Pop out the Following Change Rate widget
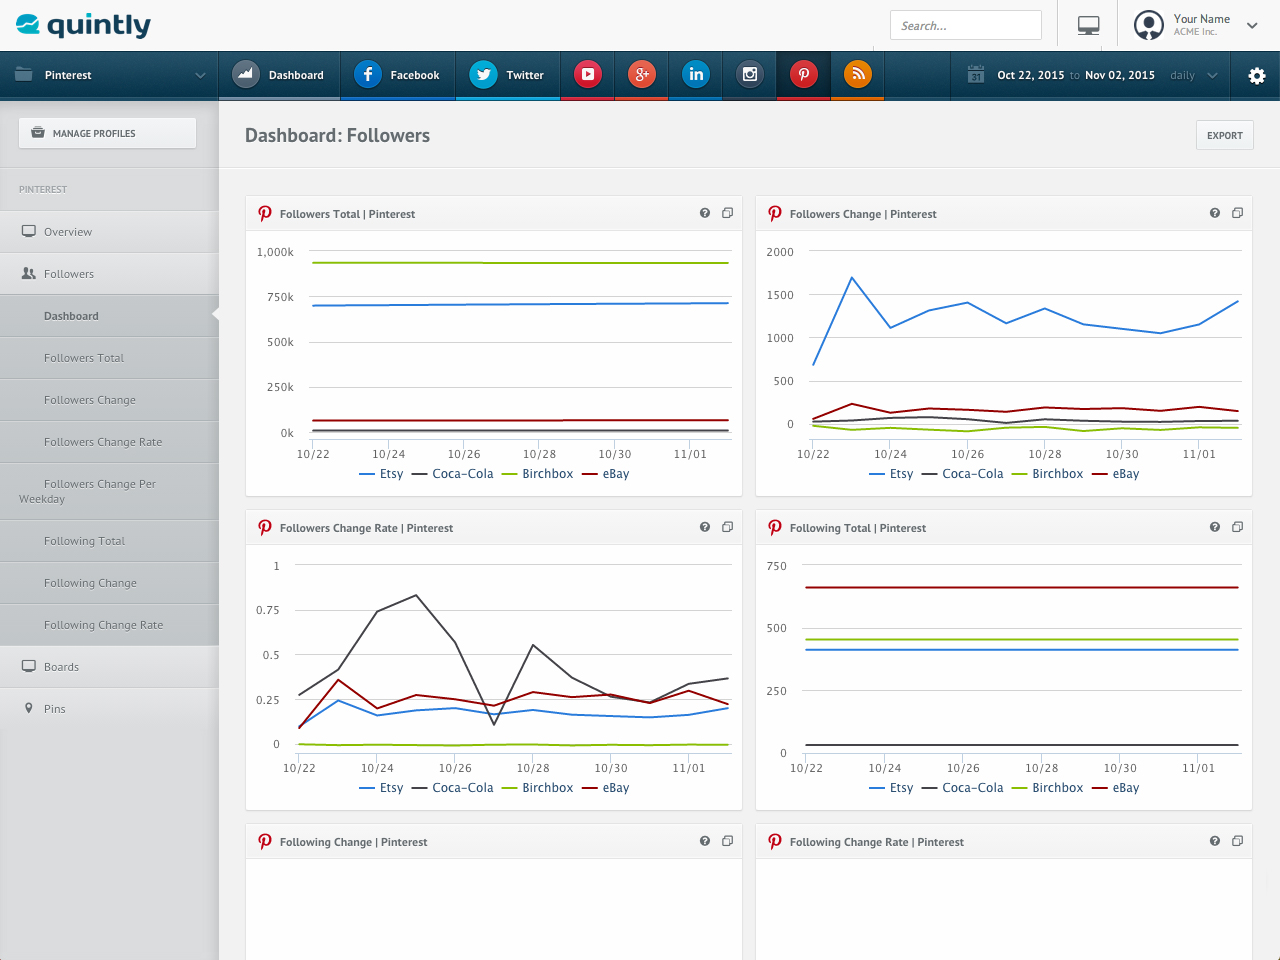 1237,841
